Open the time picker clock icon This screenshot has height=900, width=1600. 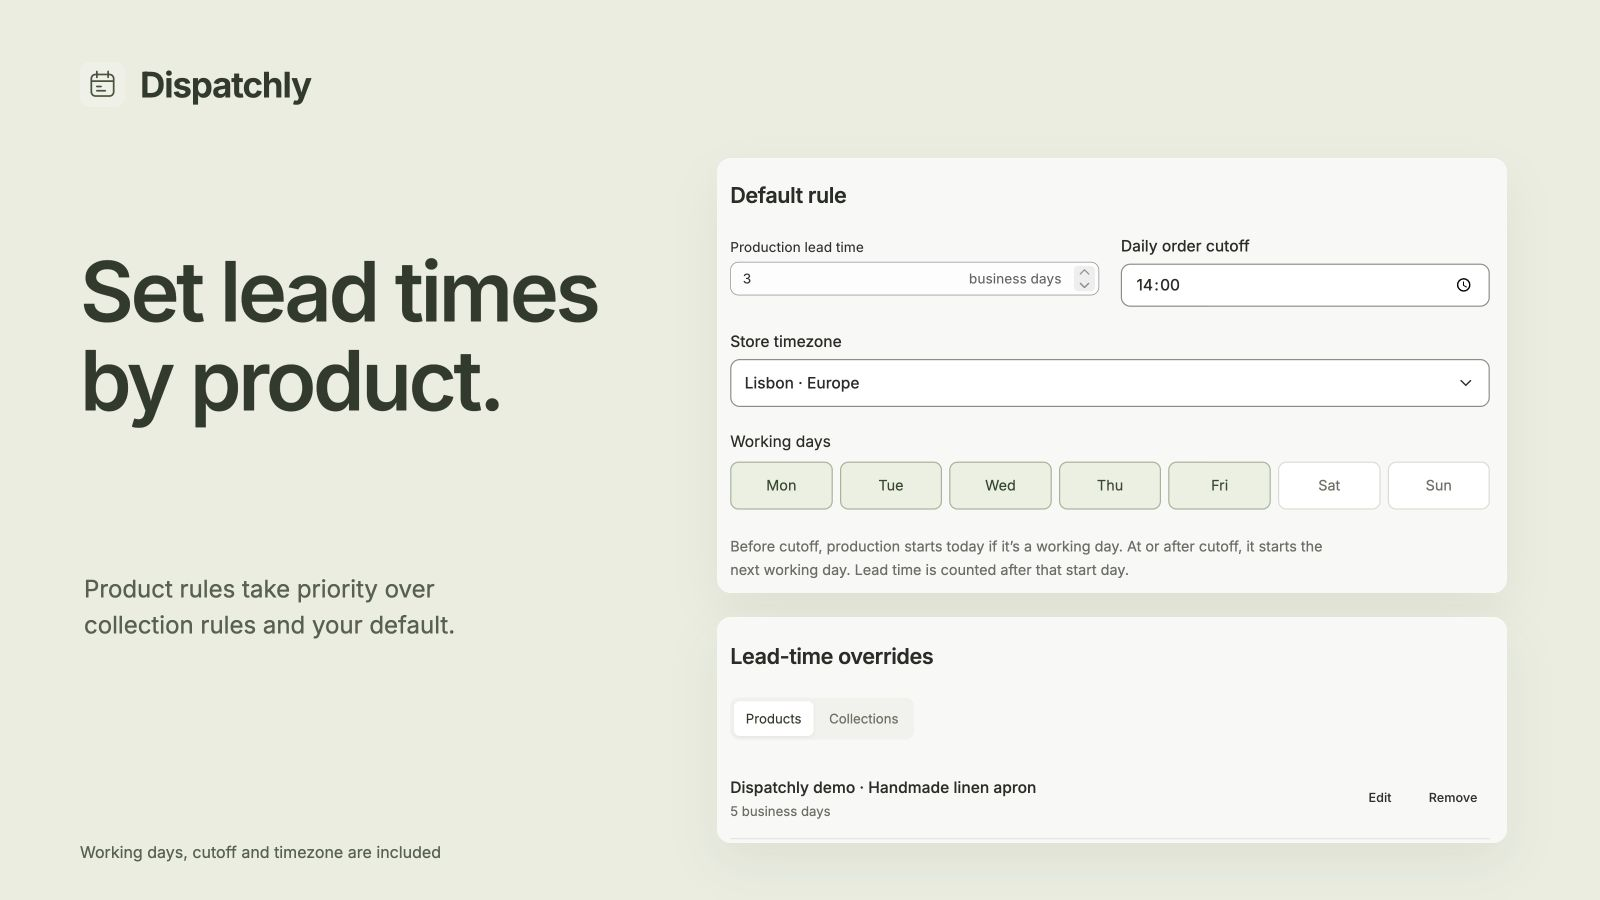(1463, 285)
